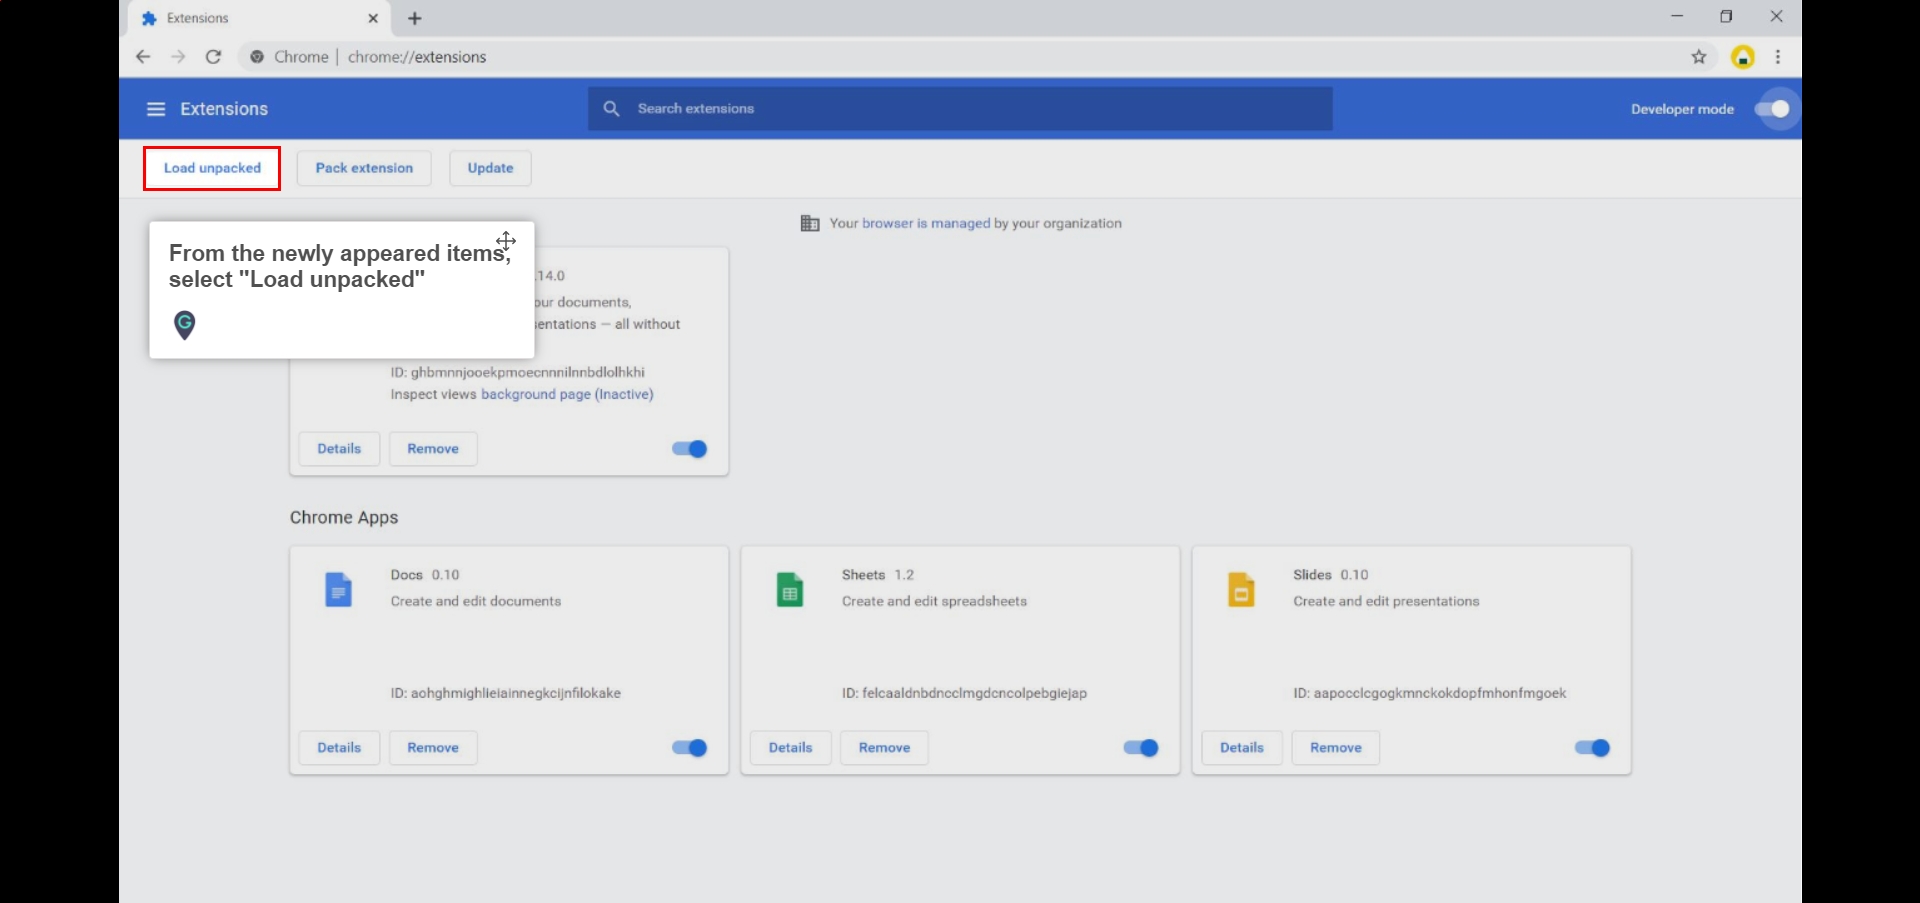Click the search magnifier icon

pyautogui.click(x=611, y=108)
